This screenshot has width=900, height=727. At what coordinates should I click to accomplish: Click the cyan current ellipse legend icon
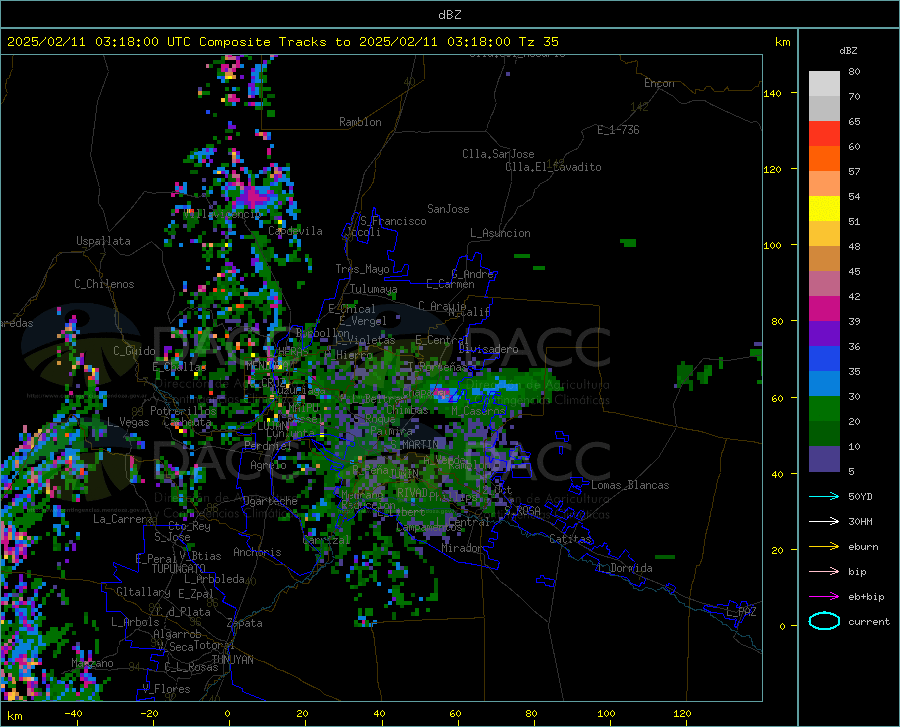coord(824,621)
